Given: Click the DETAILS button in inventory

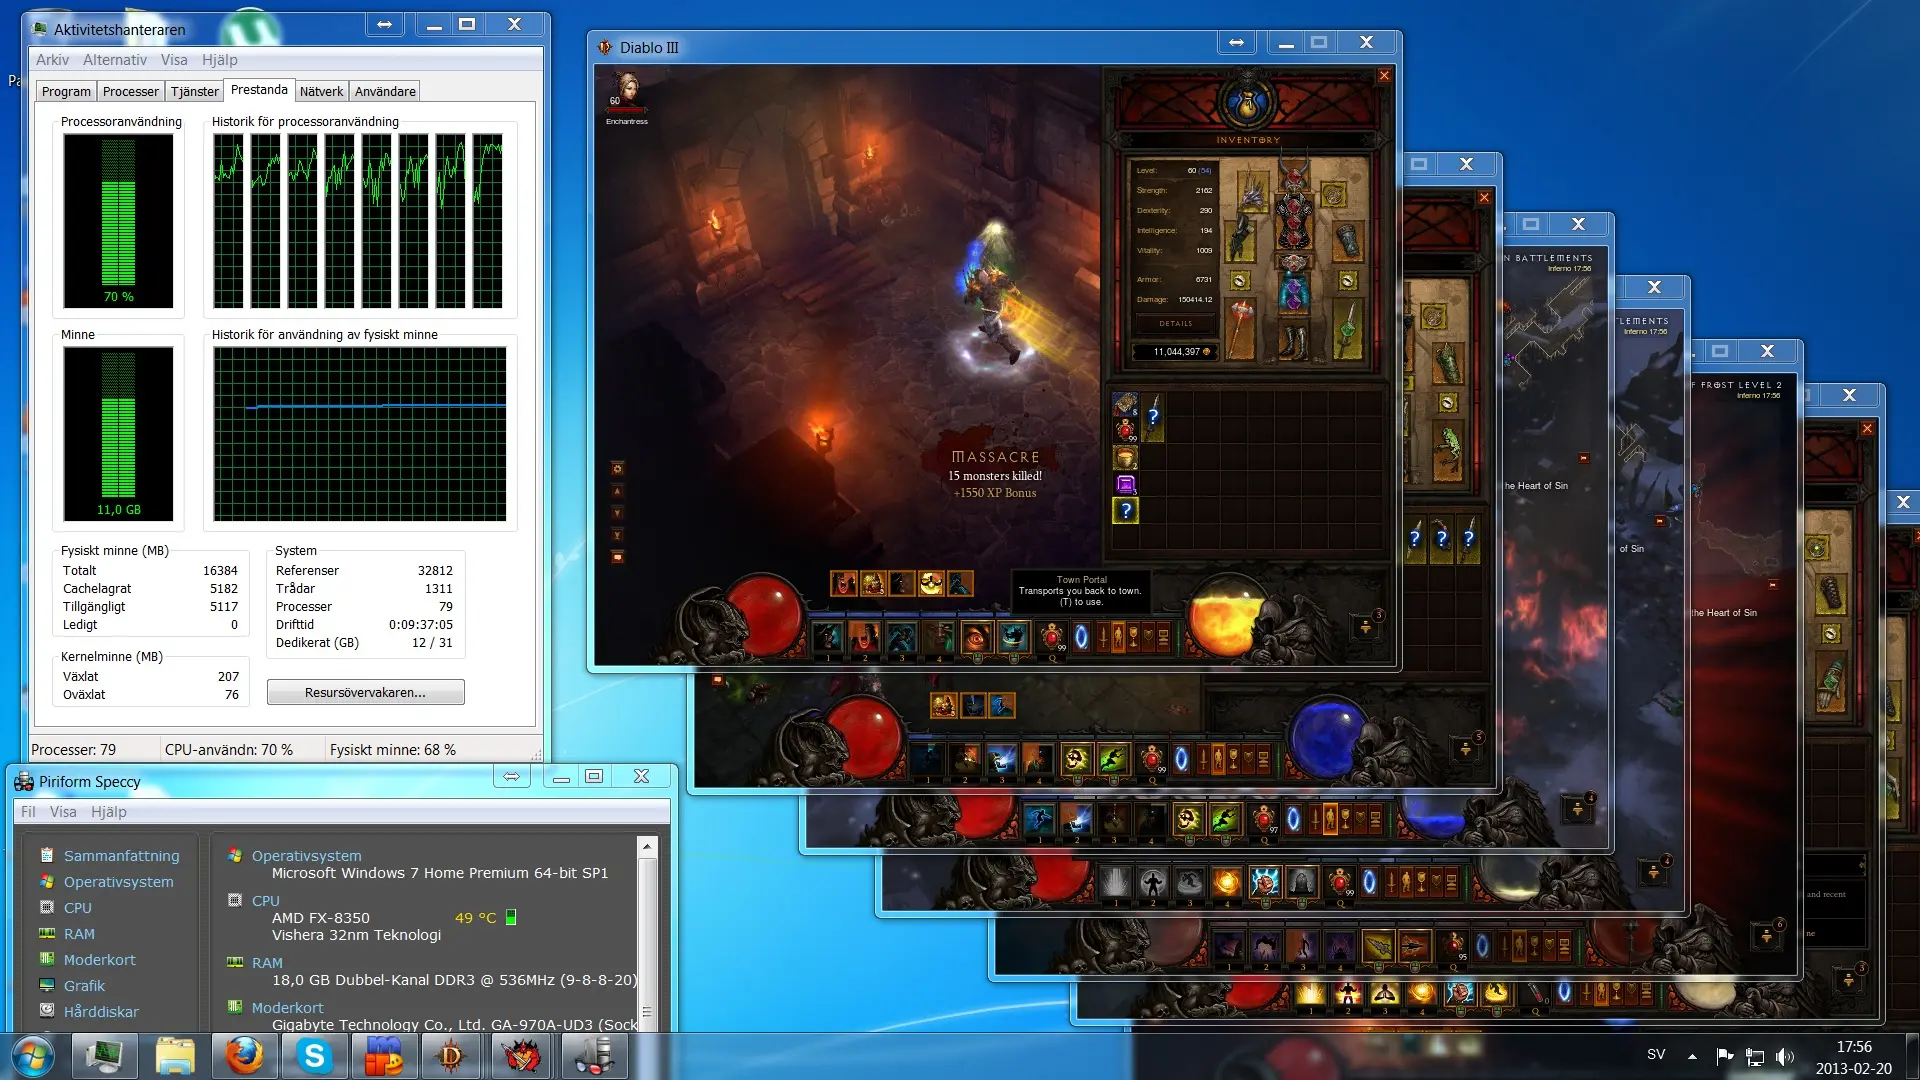Looking at the screenshot, I should pyautogui.click(x=1176, y=324).
